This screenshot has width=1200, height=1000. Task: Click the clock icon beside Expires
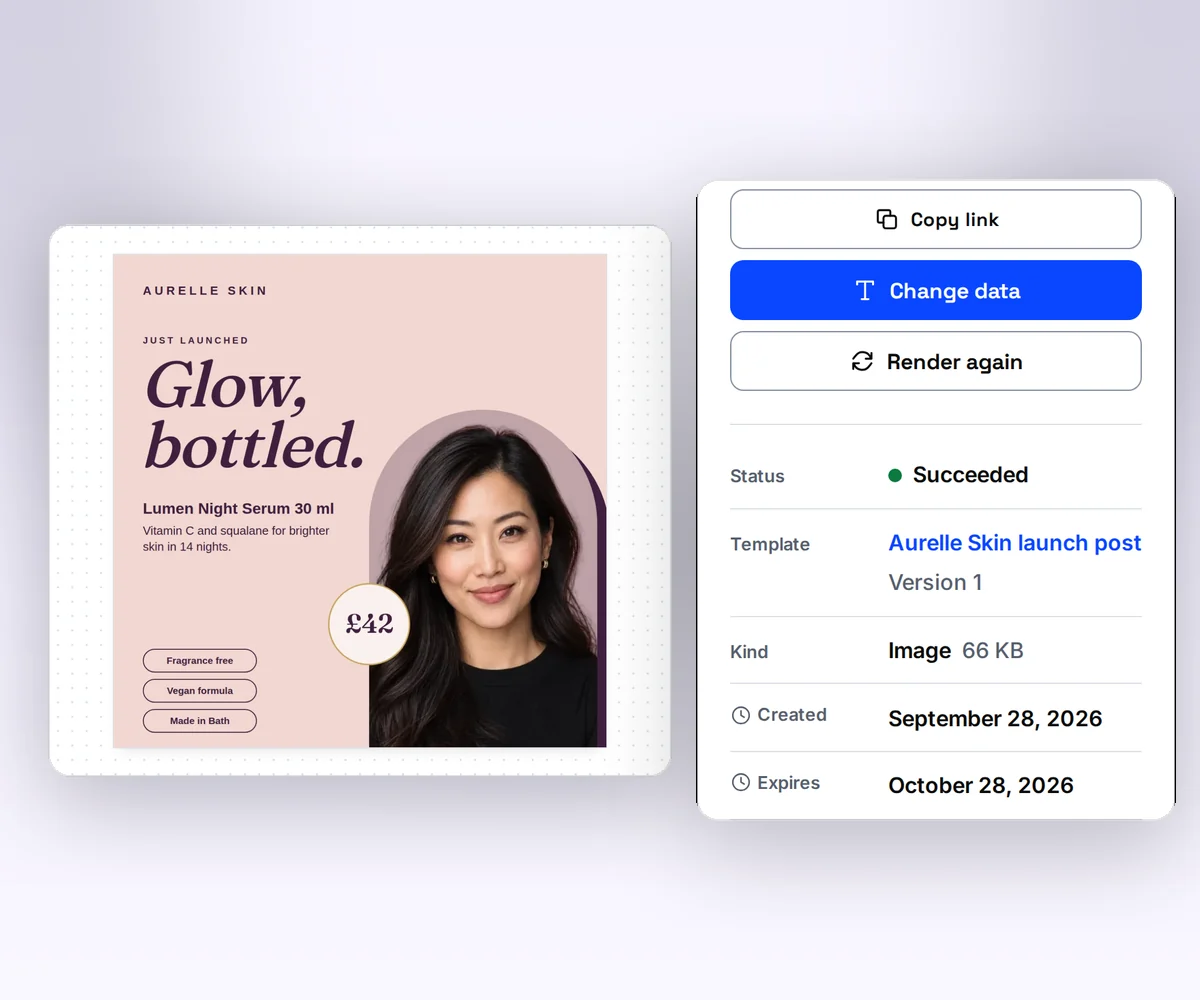pyautogui.click(x=741, y=783)
